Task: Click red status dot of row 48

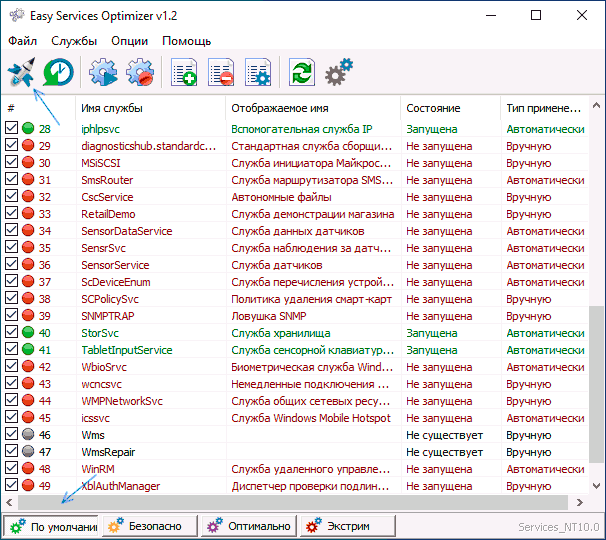Action: tap(28, 468)
